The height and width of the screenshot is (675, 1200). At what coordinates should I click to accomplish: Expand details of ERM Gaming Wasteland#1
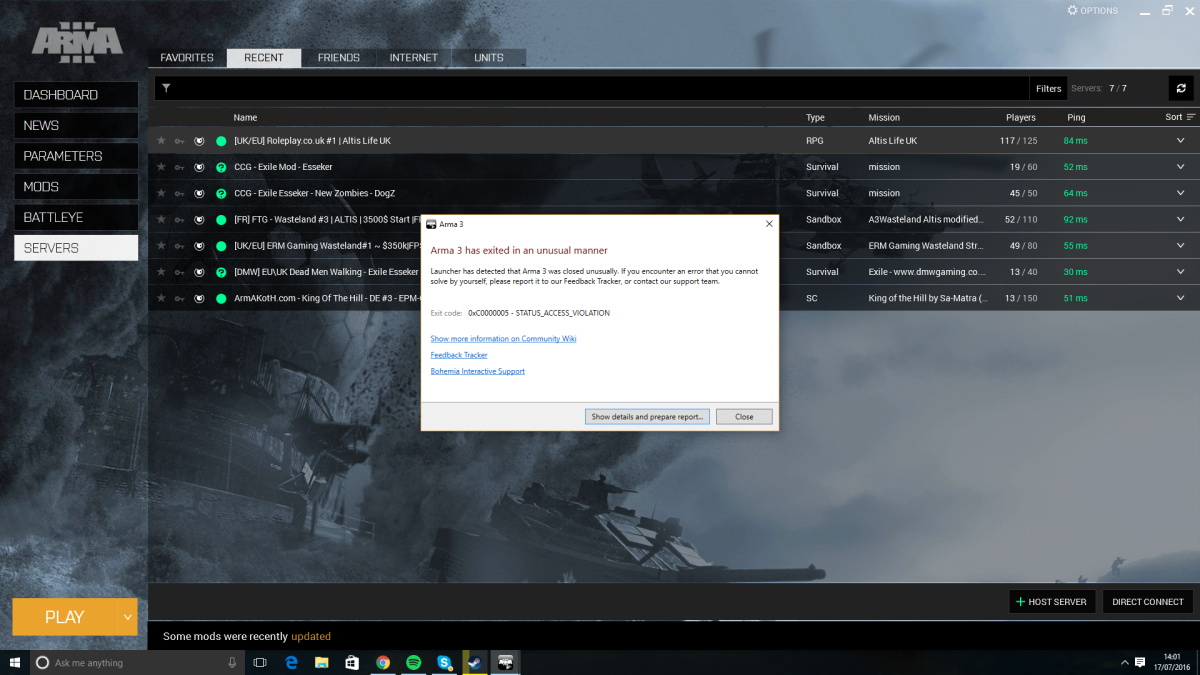[x=1181, y=245]
